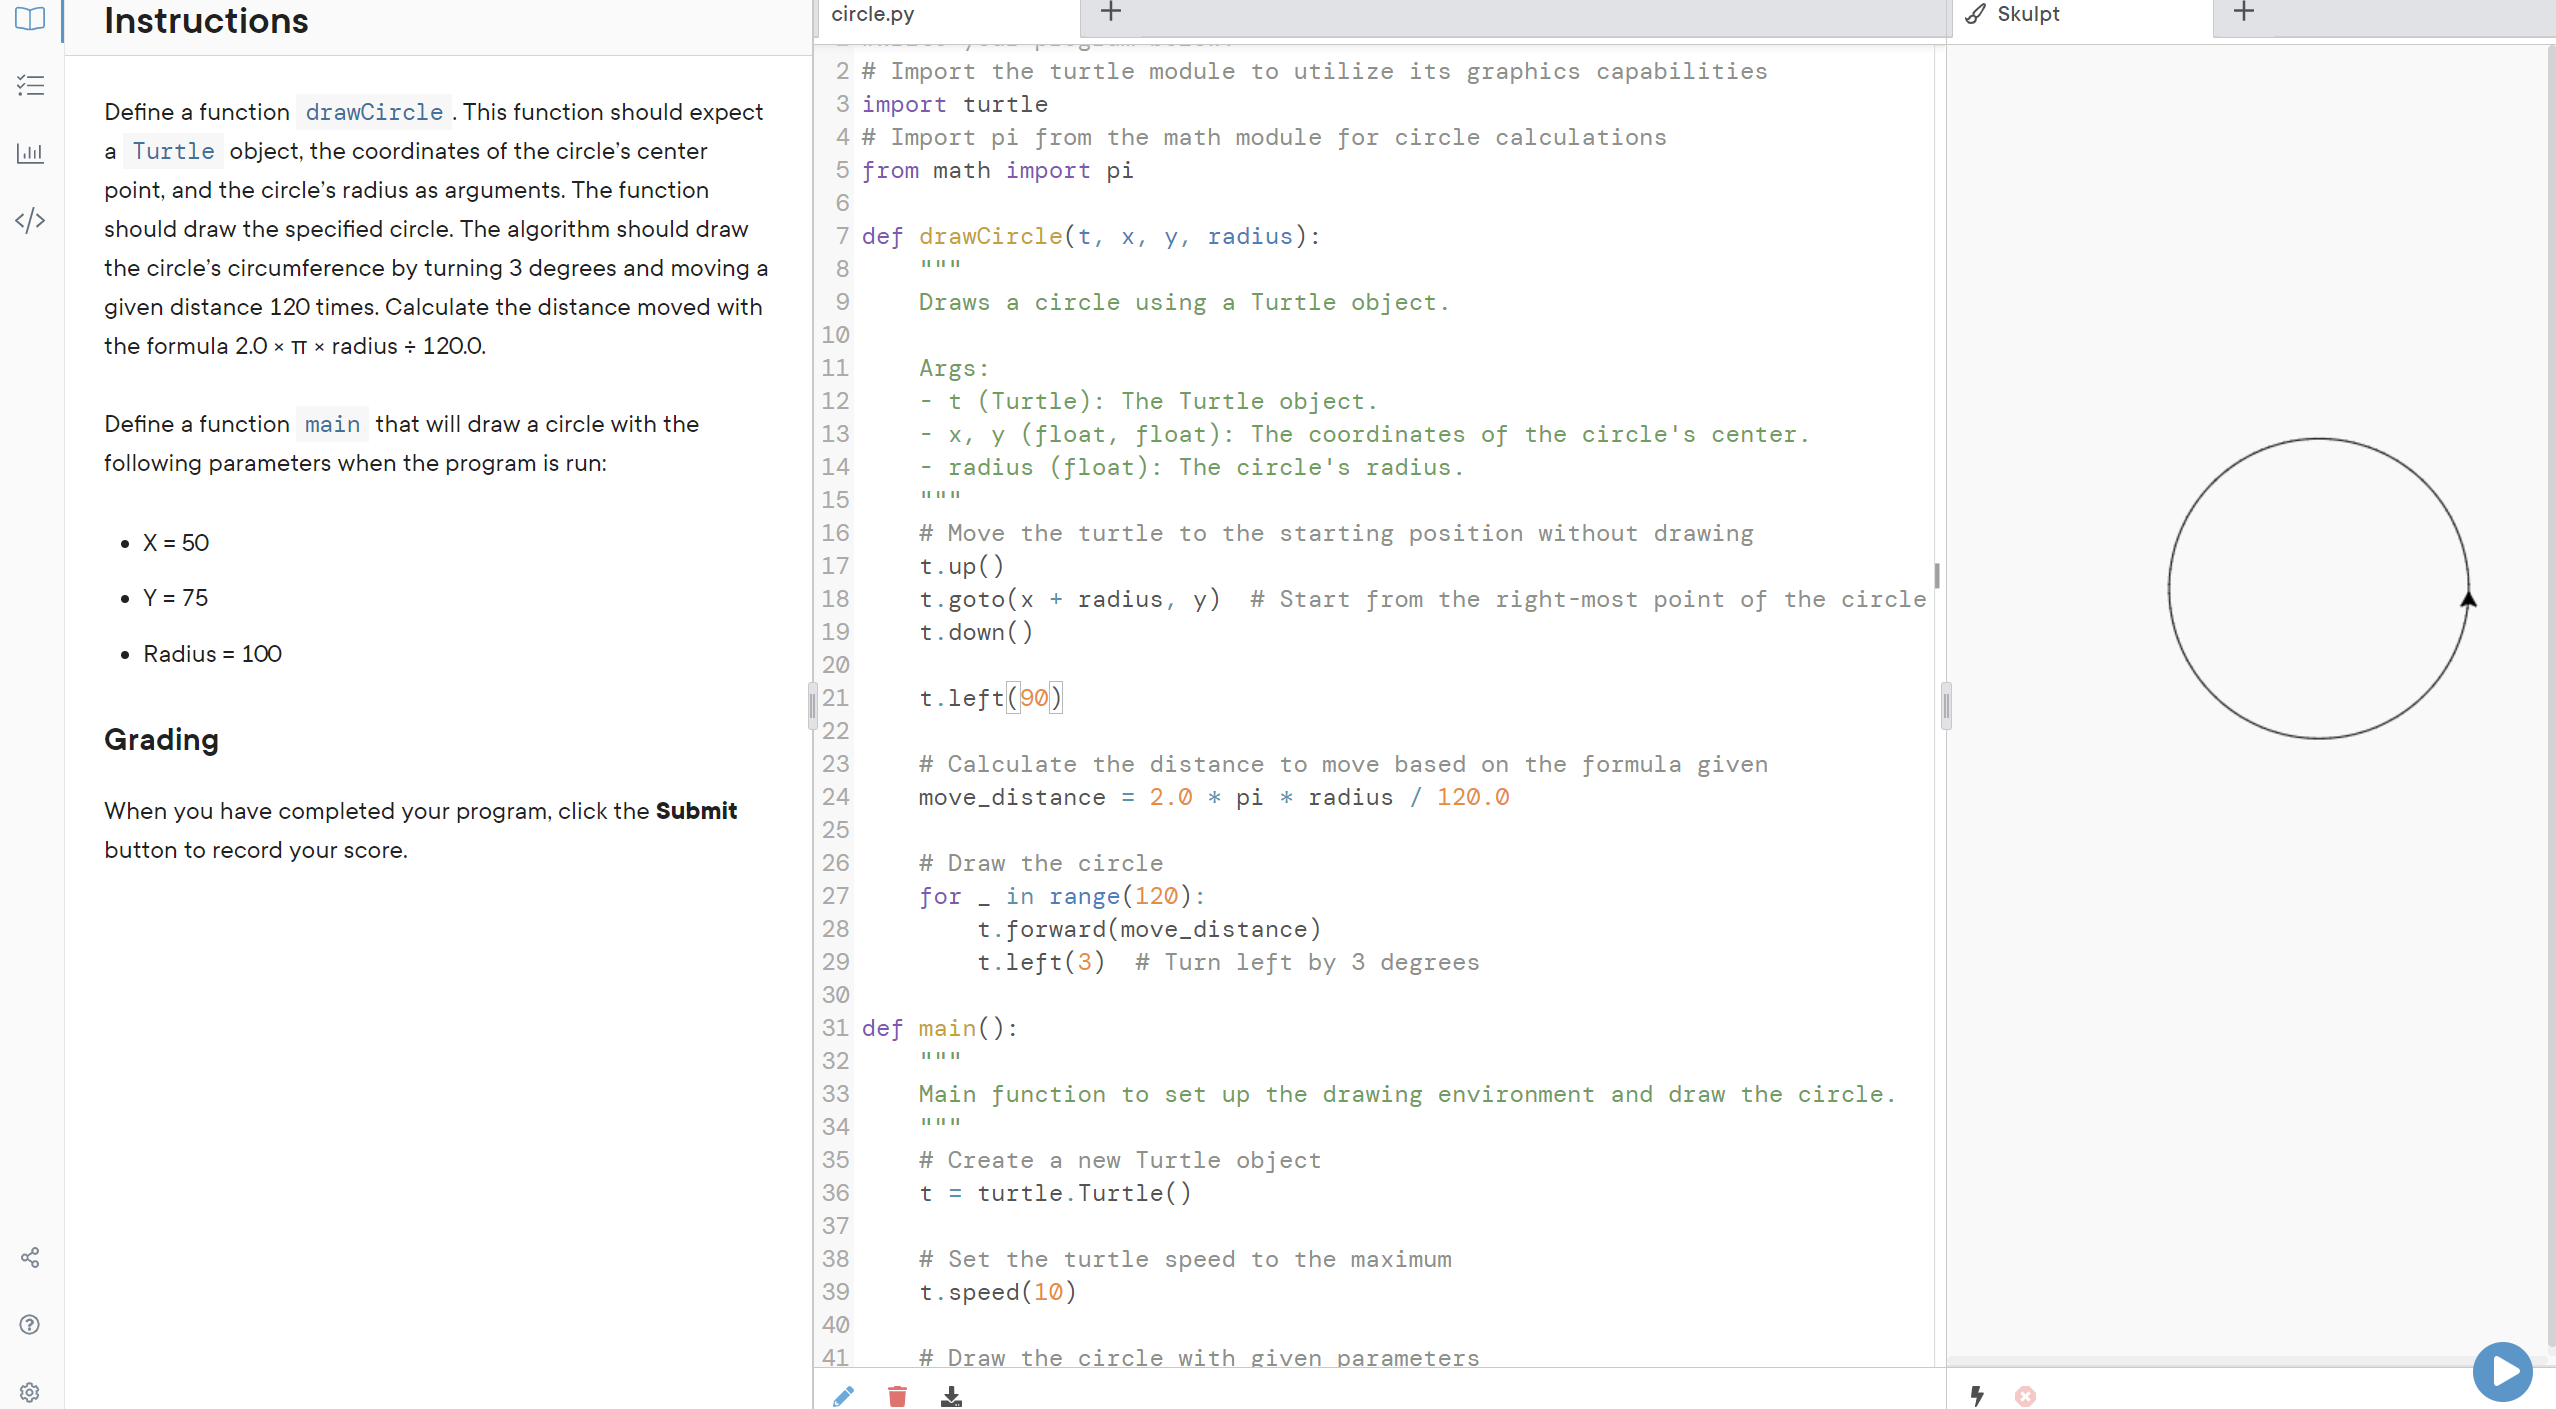Open the bar chart progress icon
Screen dimensions: 2556x1409
[30, 153]
